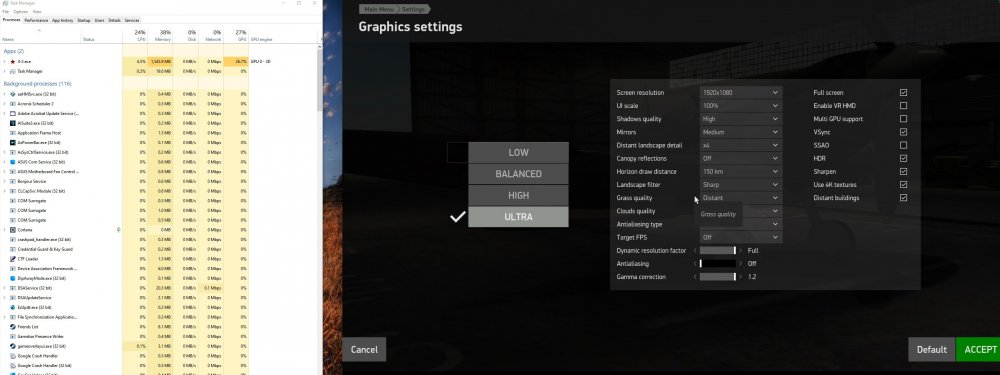Click the AISuite3.exe process icon
The height and width of the screenshot is (375, 1000).
13,123
